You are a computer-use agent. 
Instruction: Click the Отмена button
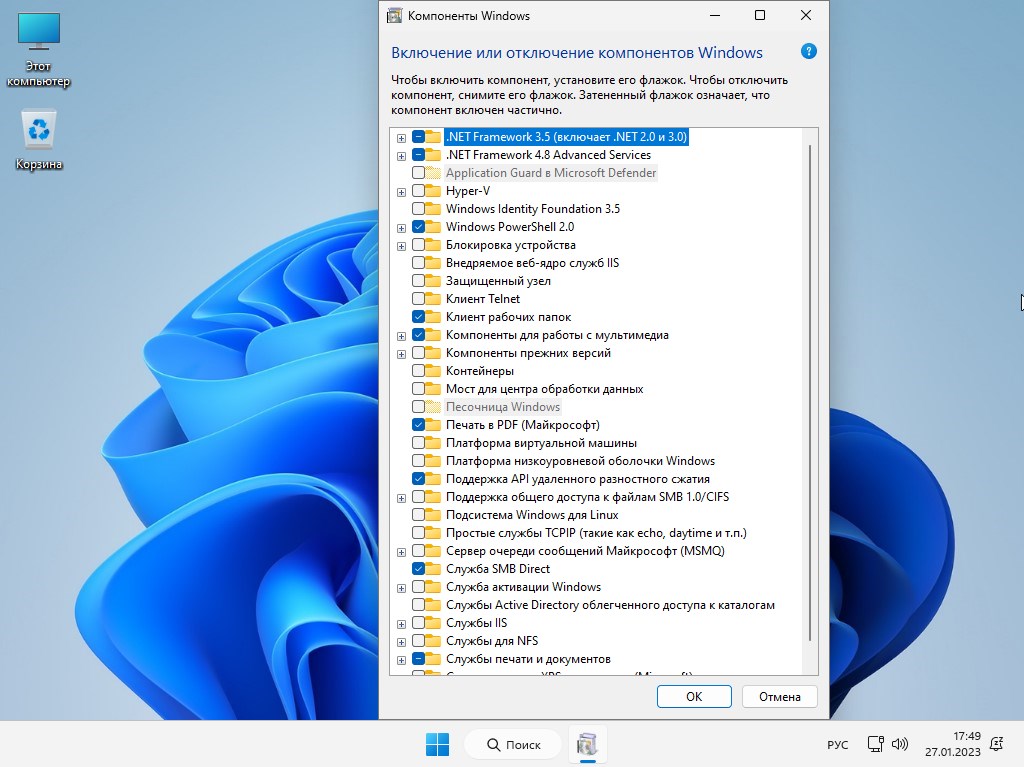(x=779, y=696)
